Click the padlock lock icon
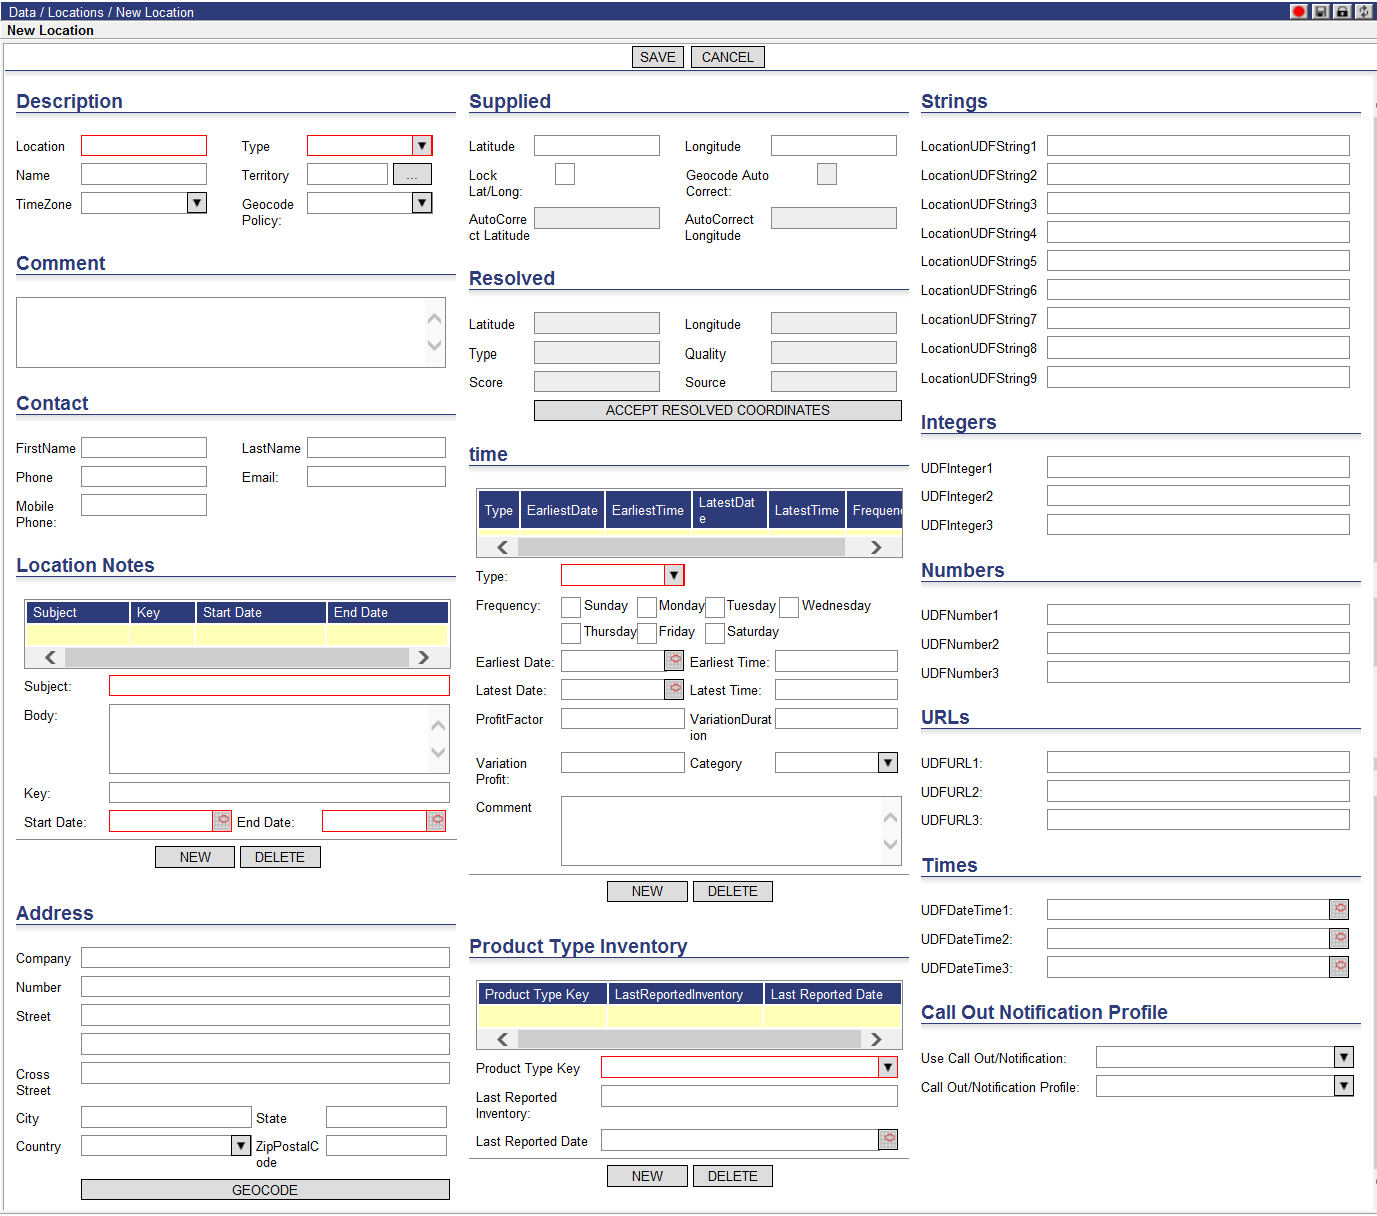The width and height of the screenshot is (1377, 1216). tap(1342, 11)
